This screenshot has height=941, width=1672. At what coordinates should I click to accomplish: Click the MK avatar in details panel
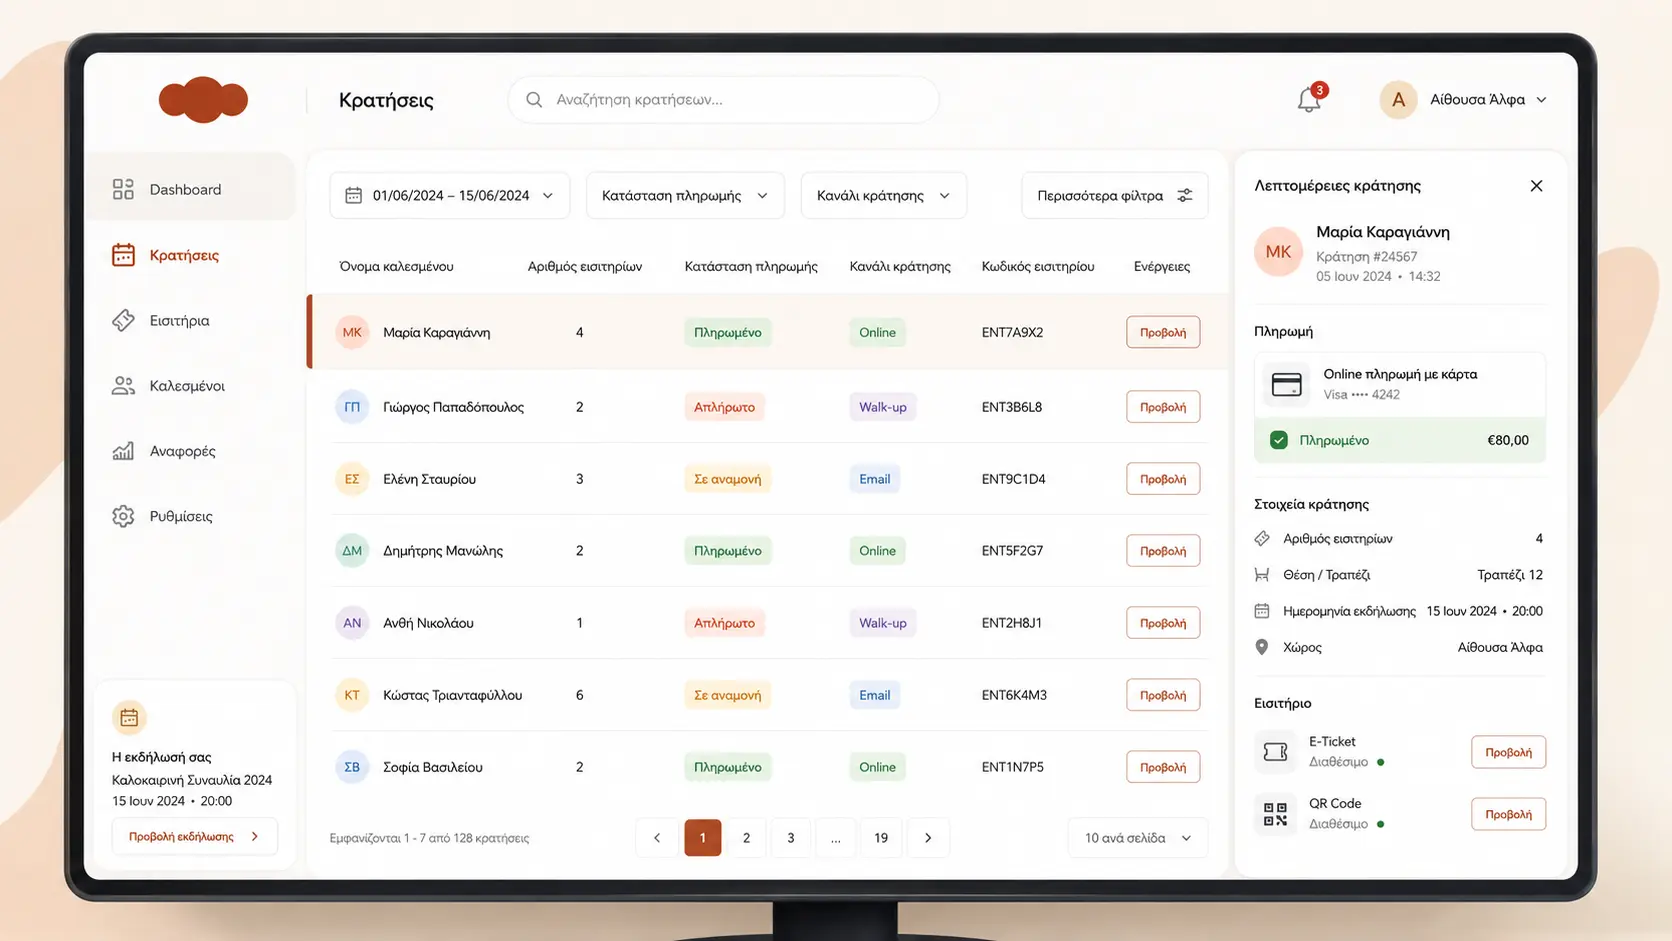click(1278, 252)
